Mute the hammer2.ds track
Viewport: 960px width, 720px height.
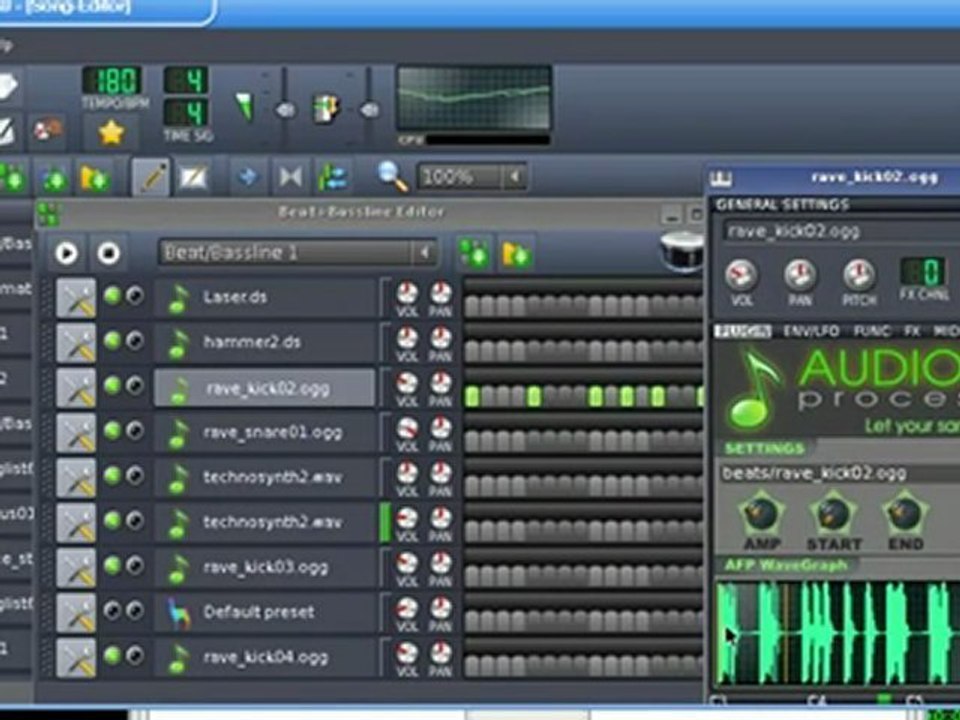pos(112,341)
